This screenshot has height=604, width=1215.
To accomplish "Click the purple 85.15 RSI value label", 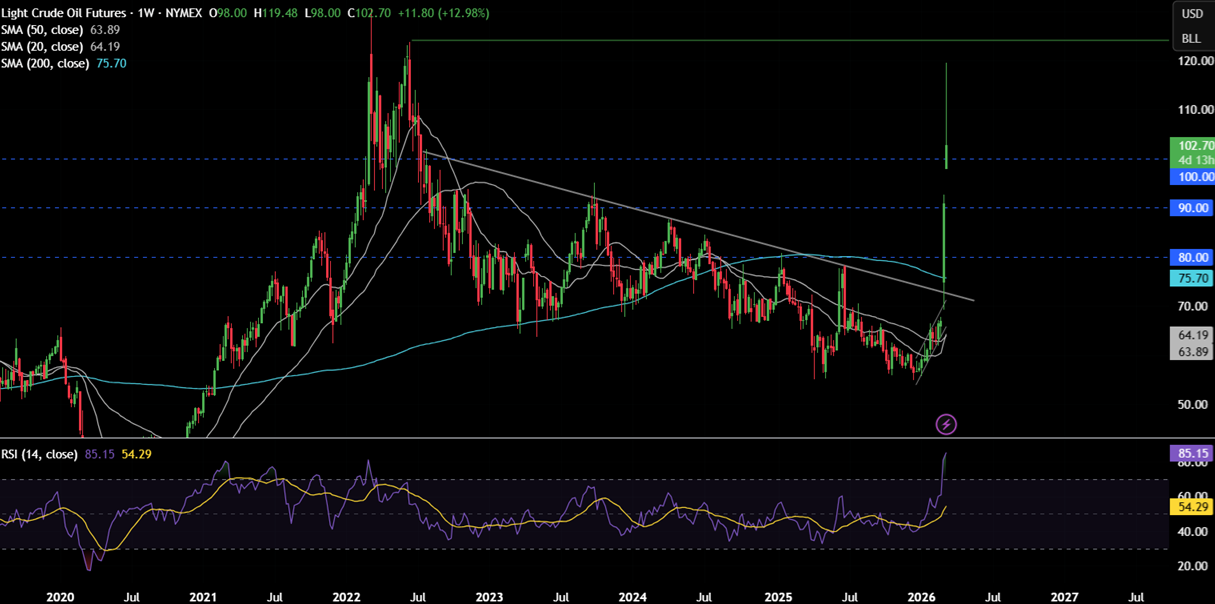I will pos(1191,453).
